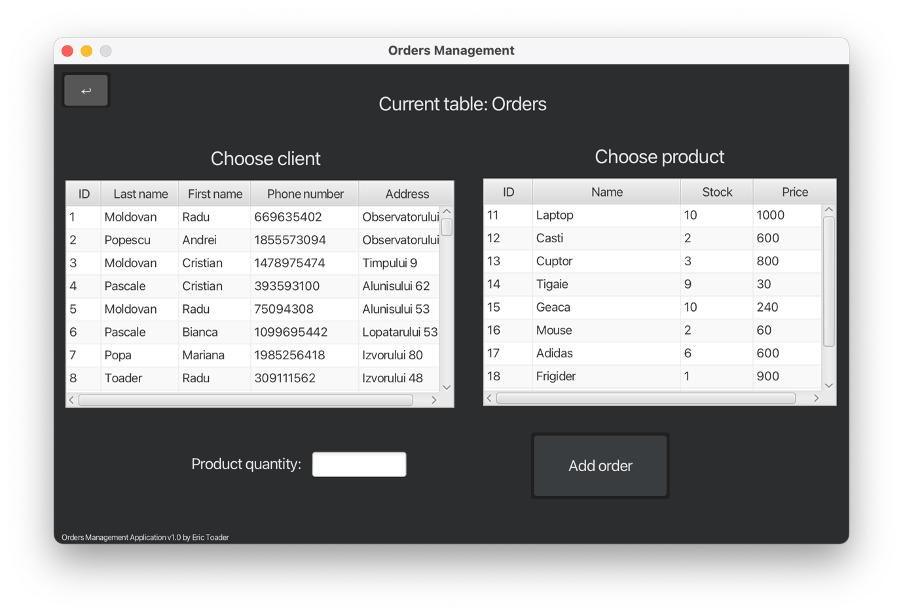Click phone number 75094308
This screenshot has height=616, width=904.
tap(284, 309)
